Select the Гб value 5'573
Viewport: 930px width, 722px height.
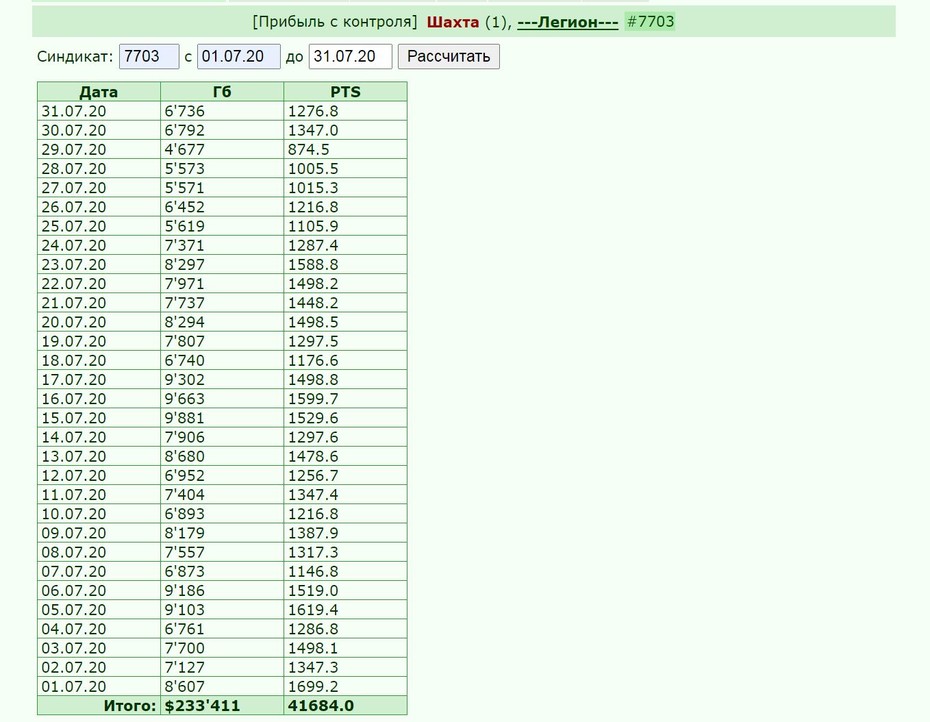[184, 168]
